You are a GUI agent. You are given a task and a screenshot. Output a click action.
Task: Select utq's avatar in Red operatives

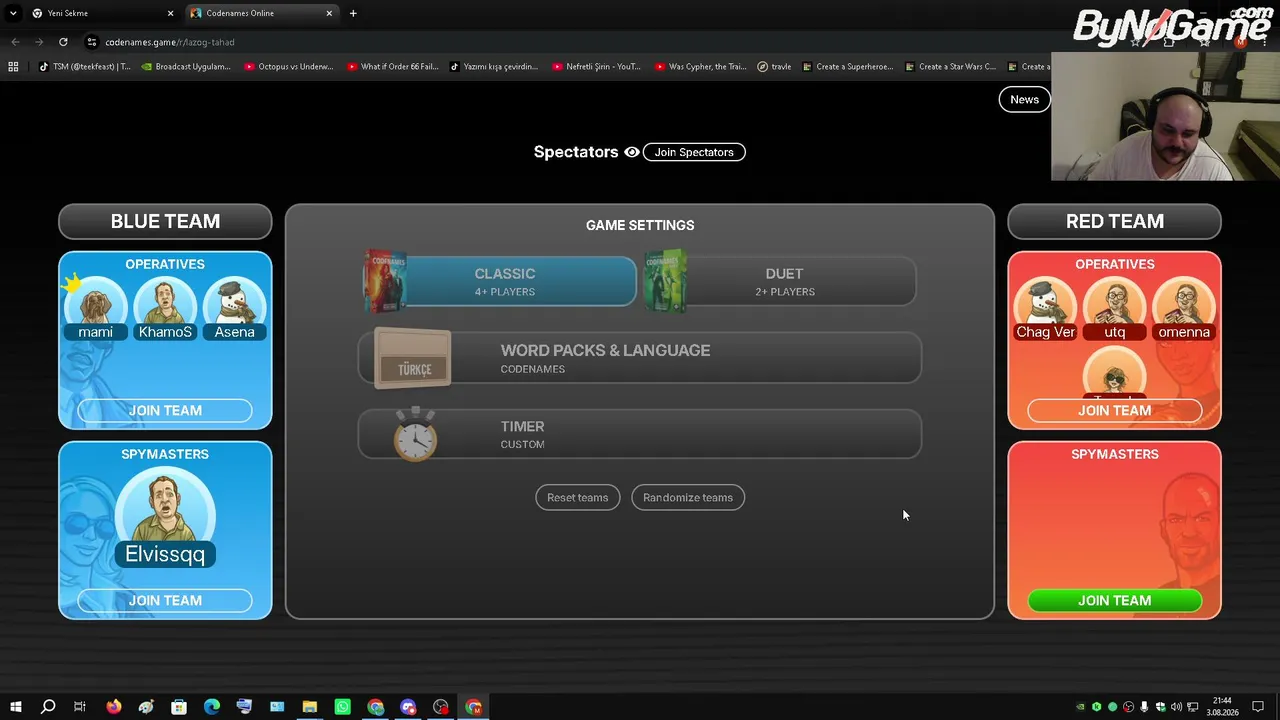(1115, 302)
